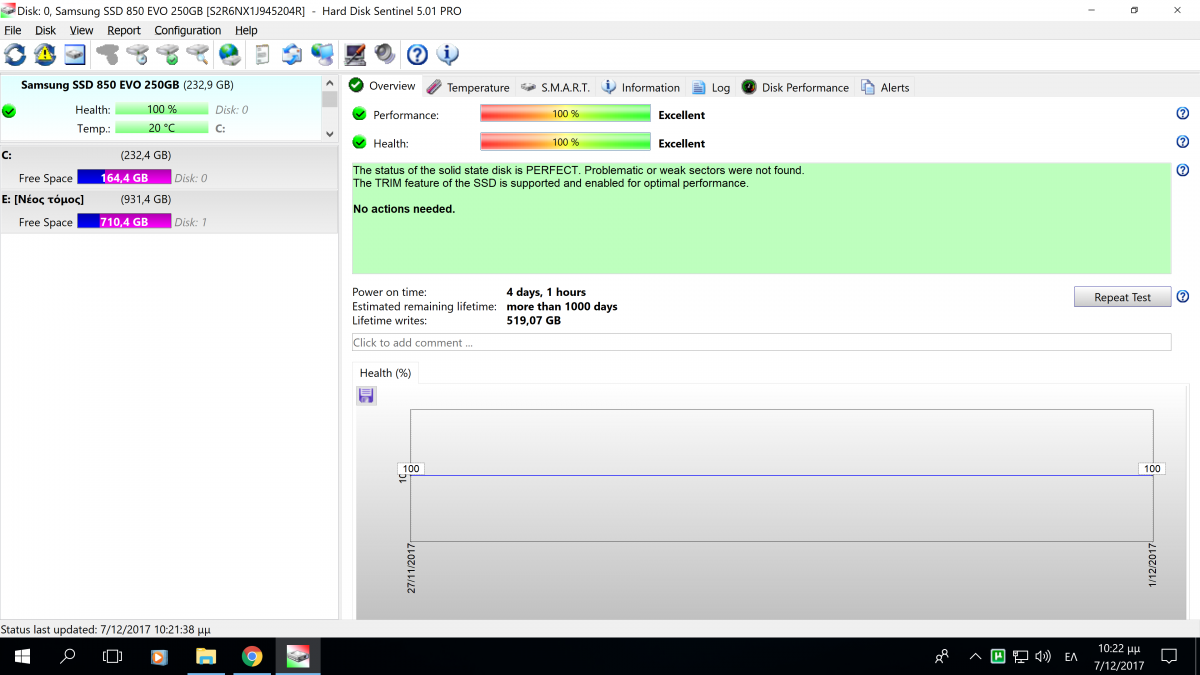The image size is (1200, 675).
Task: Click the disk with magnifier toolbar icon
Action: [198, 54]
